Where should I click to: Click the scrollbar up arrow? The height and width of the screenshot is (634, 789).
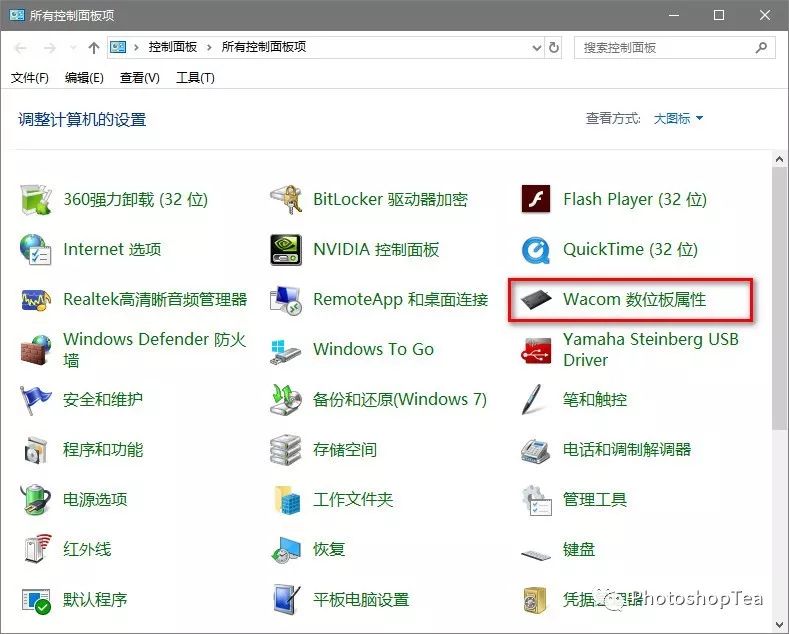[x=780, y=160]
